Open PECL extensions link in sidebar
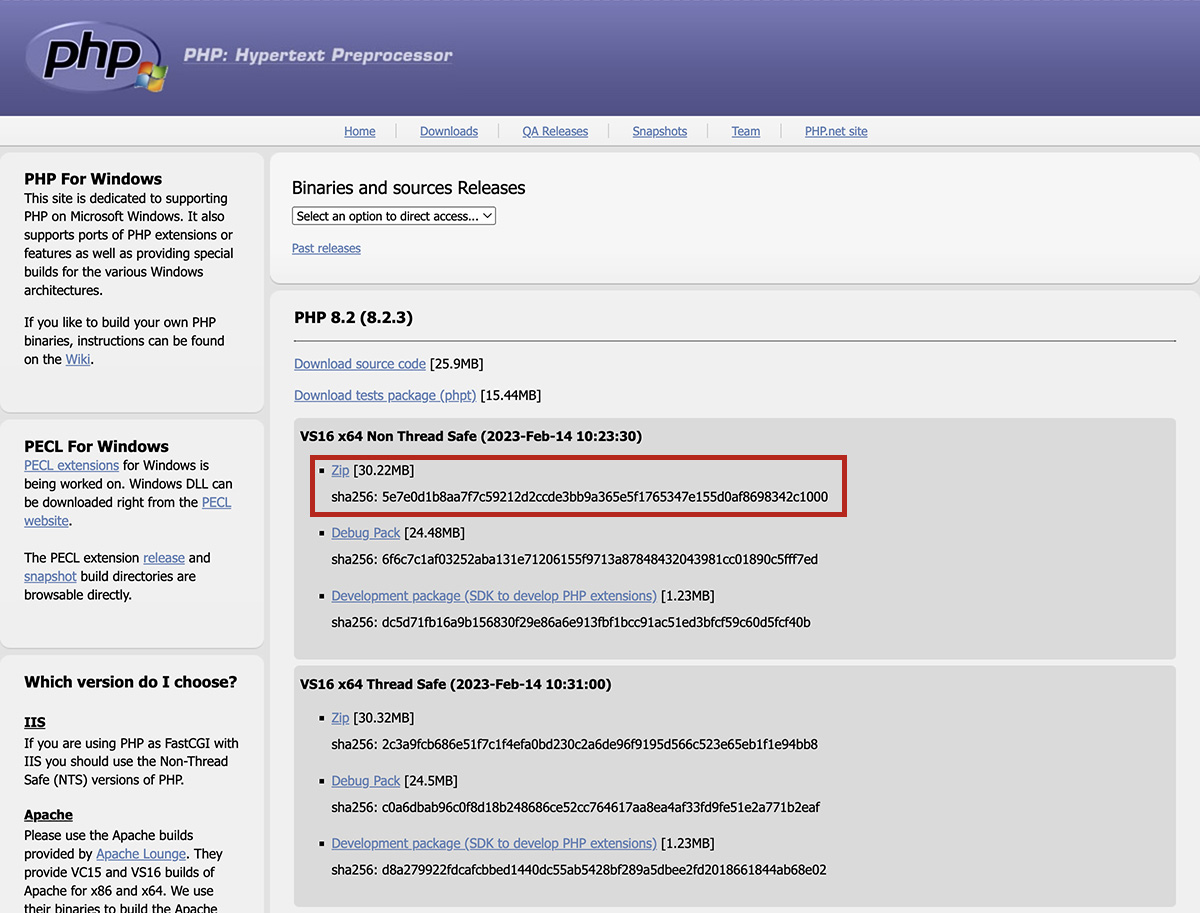Image resolution: width=1200 pixels, height=913 pixels. point(72,465)
